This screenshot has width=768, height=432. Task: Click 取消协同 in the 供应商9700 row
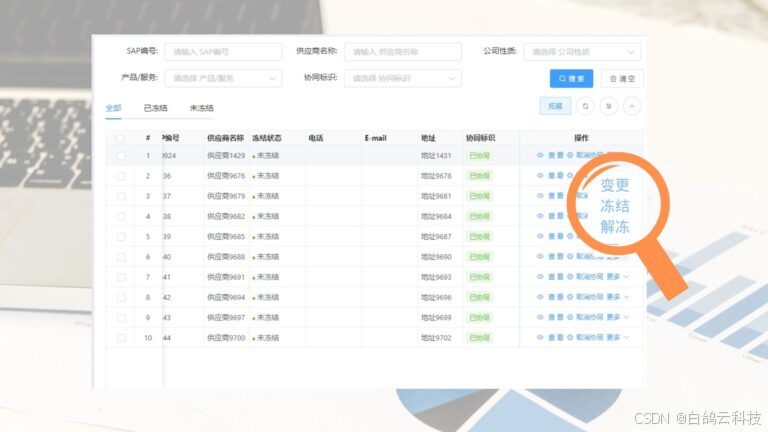tap(589, 337)
